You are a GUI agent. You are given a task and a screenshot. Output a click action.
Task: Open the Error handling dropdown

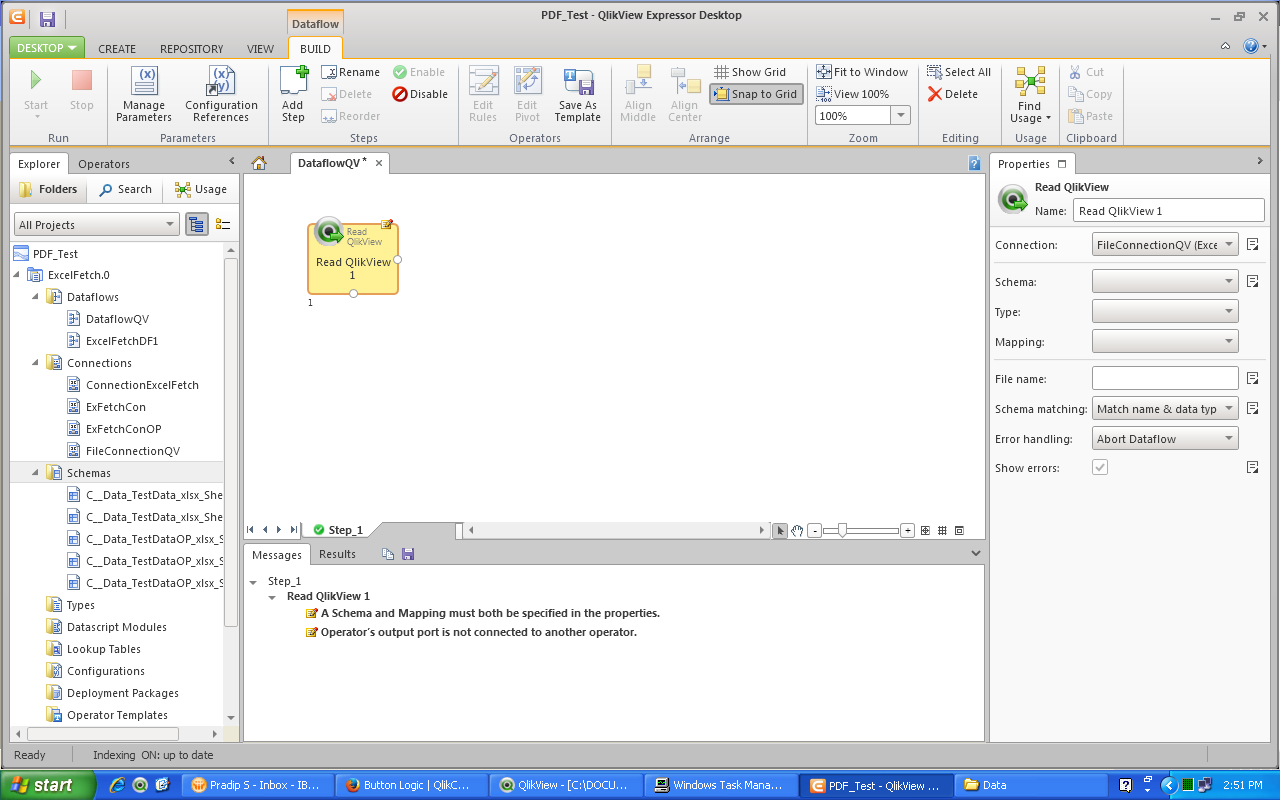(x=1165, y=439)
